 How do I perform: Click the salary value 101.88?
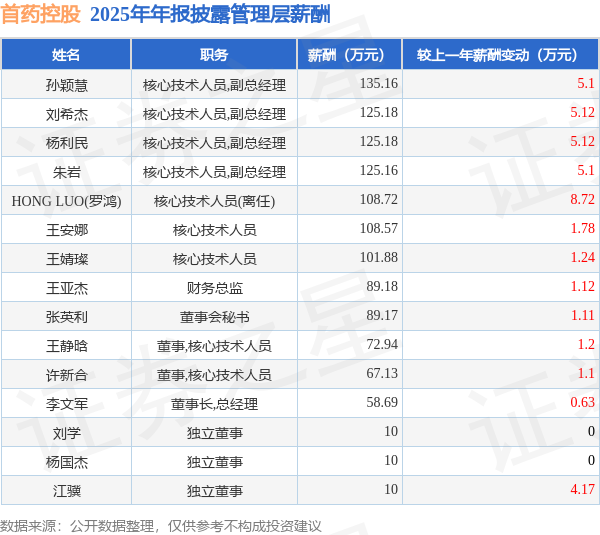[x=379, y=258]
